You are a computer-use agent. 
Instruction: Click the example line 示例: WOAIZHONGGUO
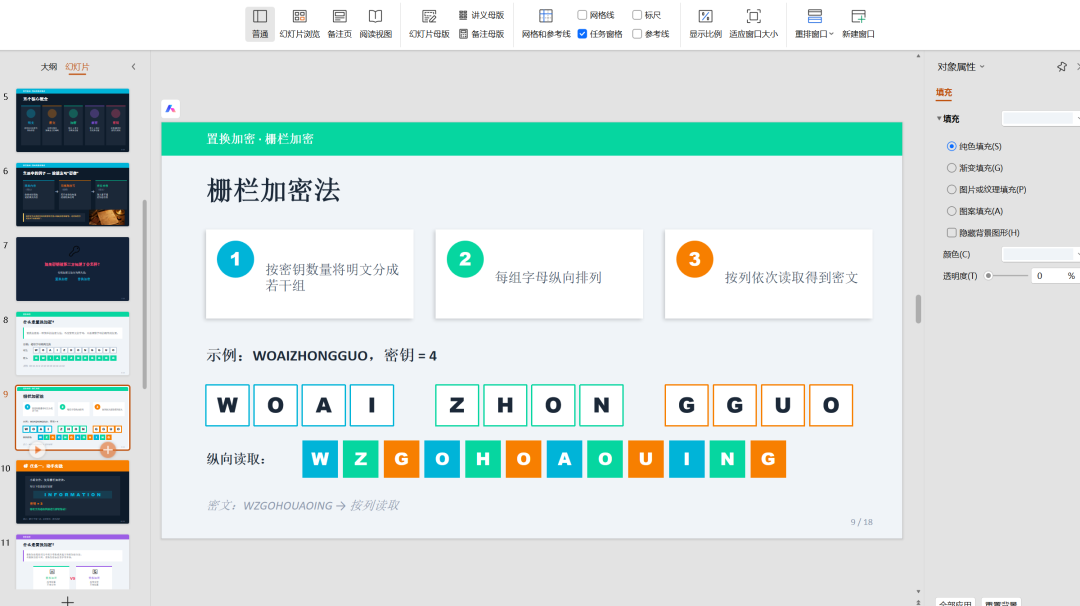(x=322, y=355)
